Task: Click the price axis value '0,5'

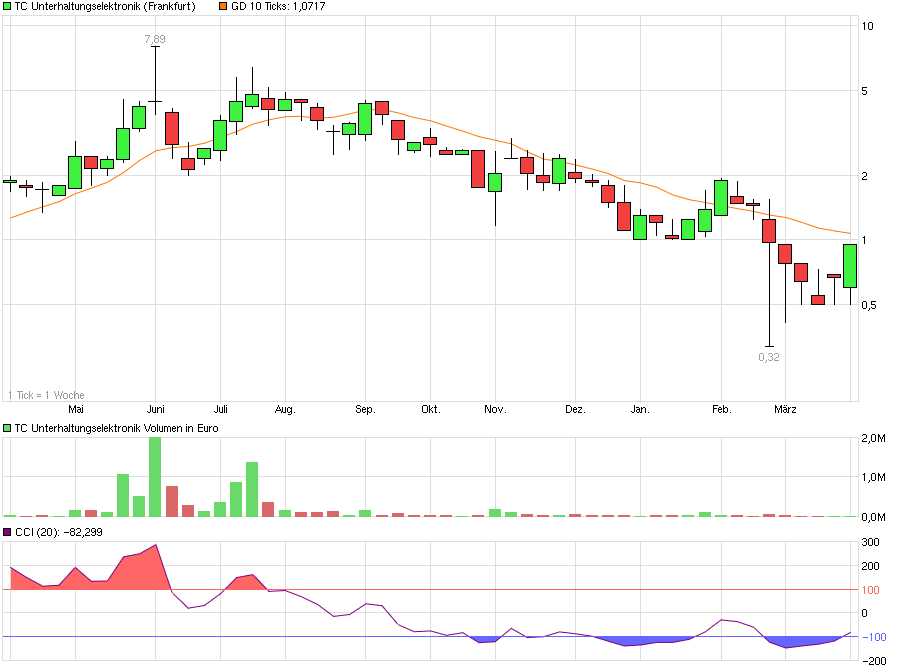Action: click(x=869, y=305)
